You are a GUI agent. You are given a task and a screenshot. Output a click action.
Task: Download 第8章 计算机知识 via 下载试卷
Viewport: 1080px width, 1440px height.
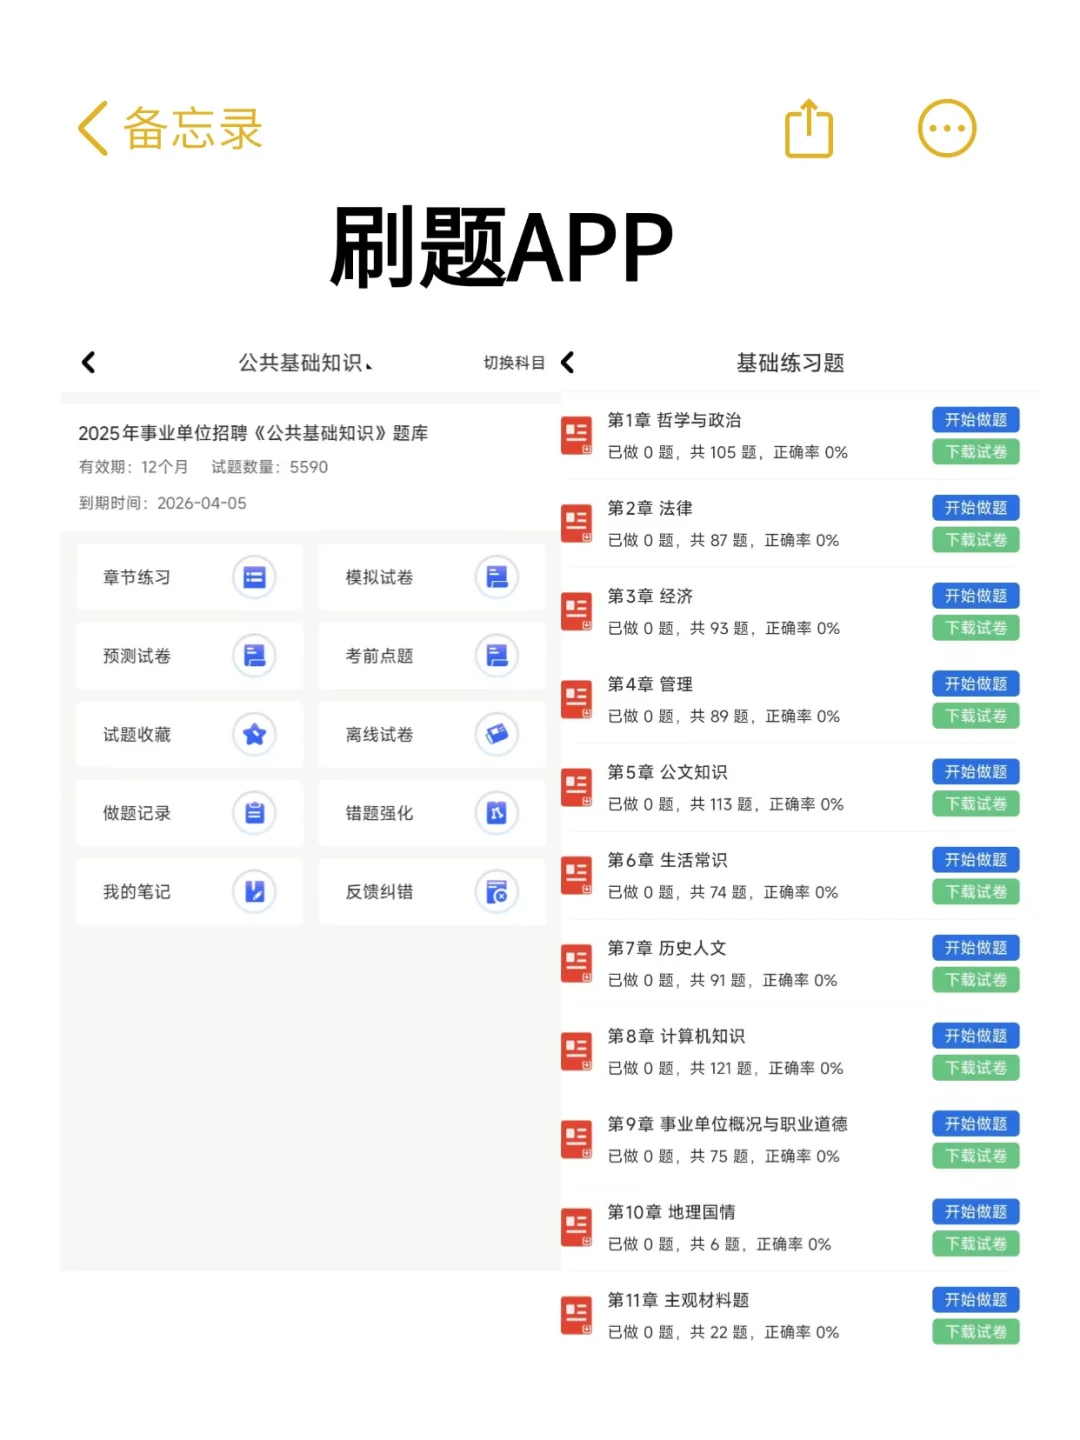[x=975, y=1067]
